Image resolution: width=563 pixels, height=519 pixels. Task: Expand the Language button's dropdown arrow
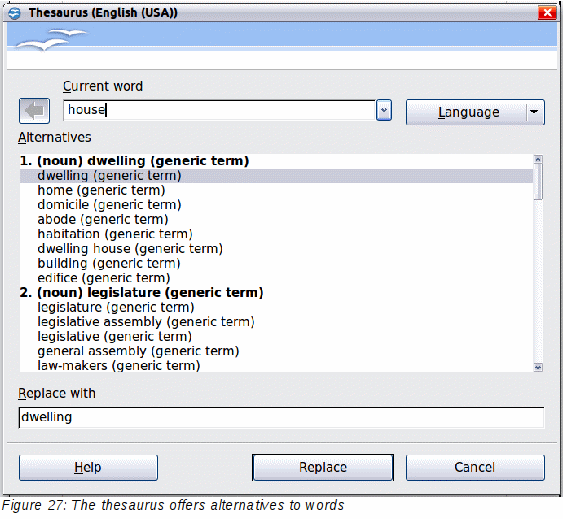coord(535,112)
